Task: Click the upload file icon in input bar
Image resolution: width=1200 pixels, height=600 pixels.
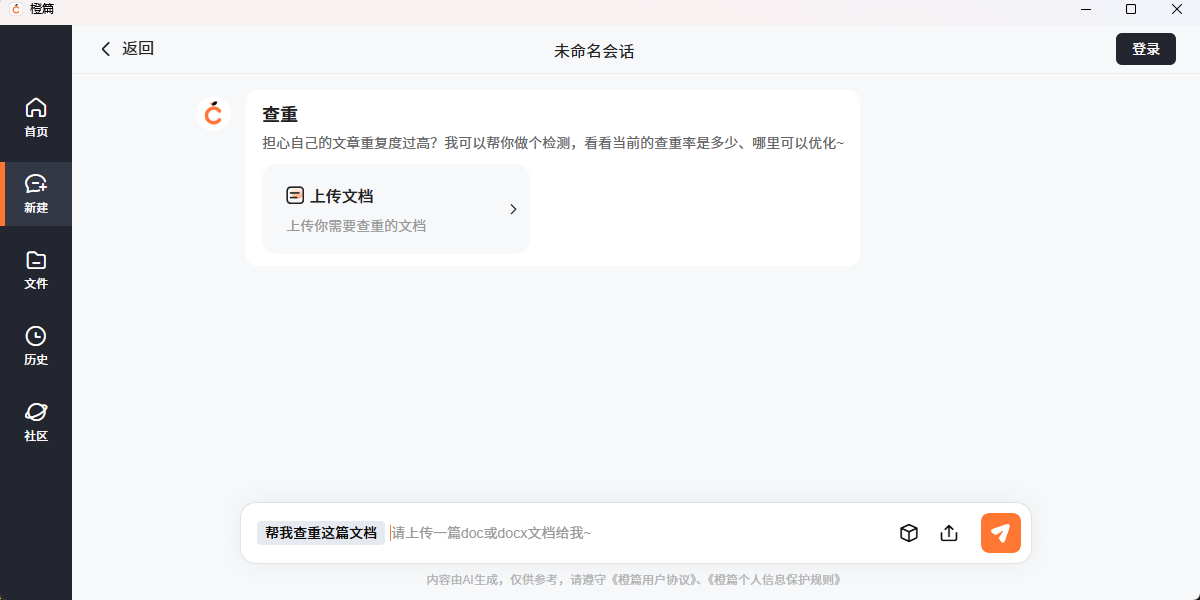Action: pyautogui.click(x=949, y=533)
